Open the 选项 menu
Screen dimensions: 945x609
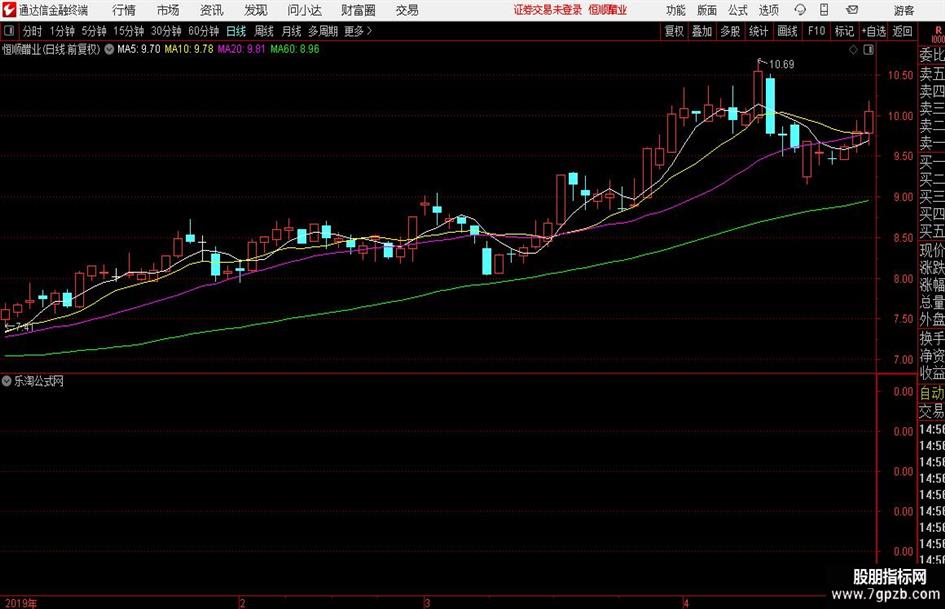point(768,10)
